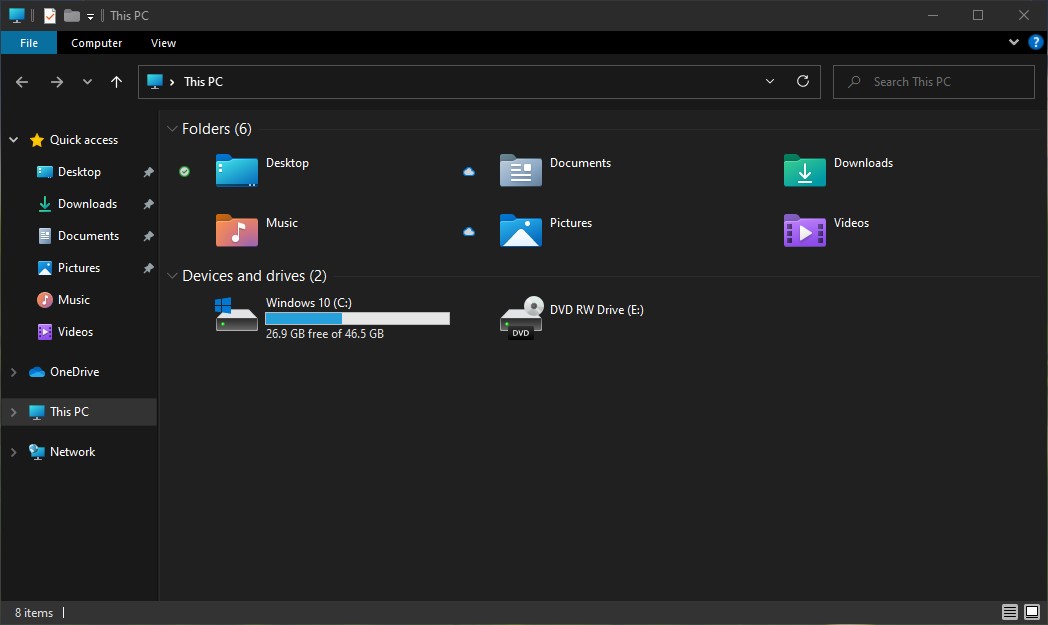Viewport: 1048px width, 625px height.
Task: Select Pictures in Quick access
Action: [x=79, y=268]
